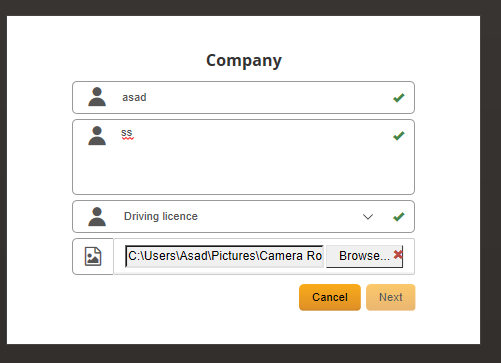Click green checkmark in asad field
This screenshot has height=363, width=501.
pos(399,97)
